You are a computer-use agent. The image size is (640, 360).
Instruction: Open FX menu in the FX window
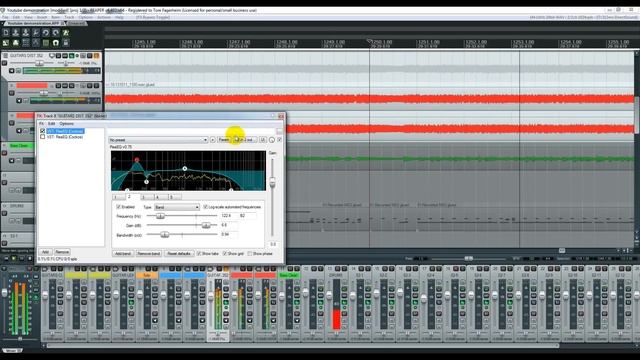41,123
